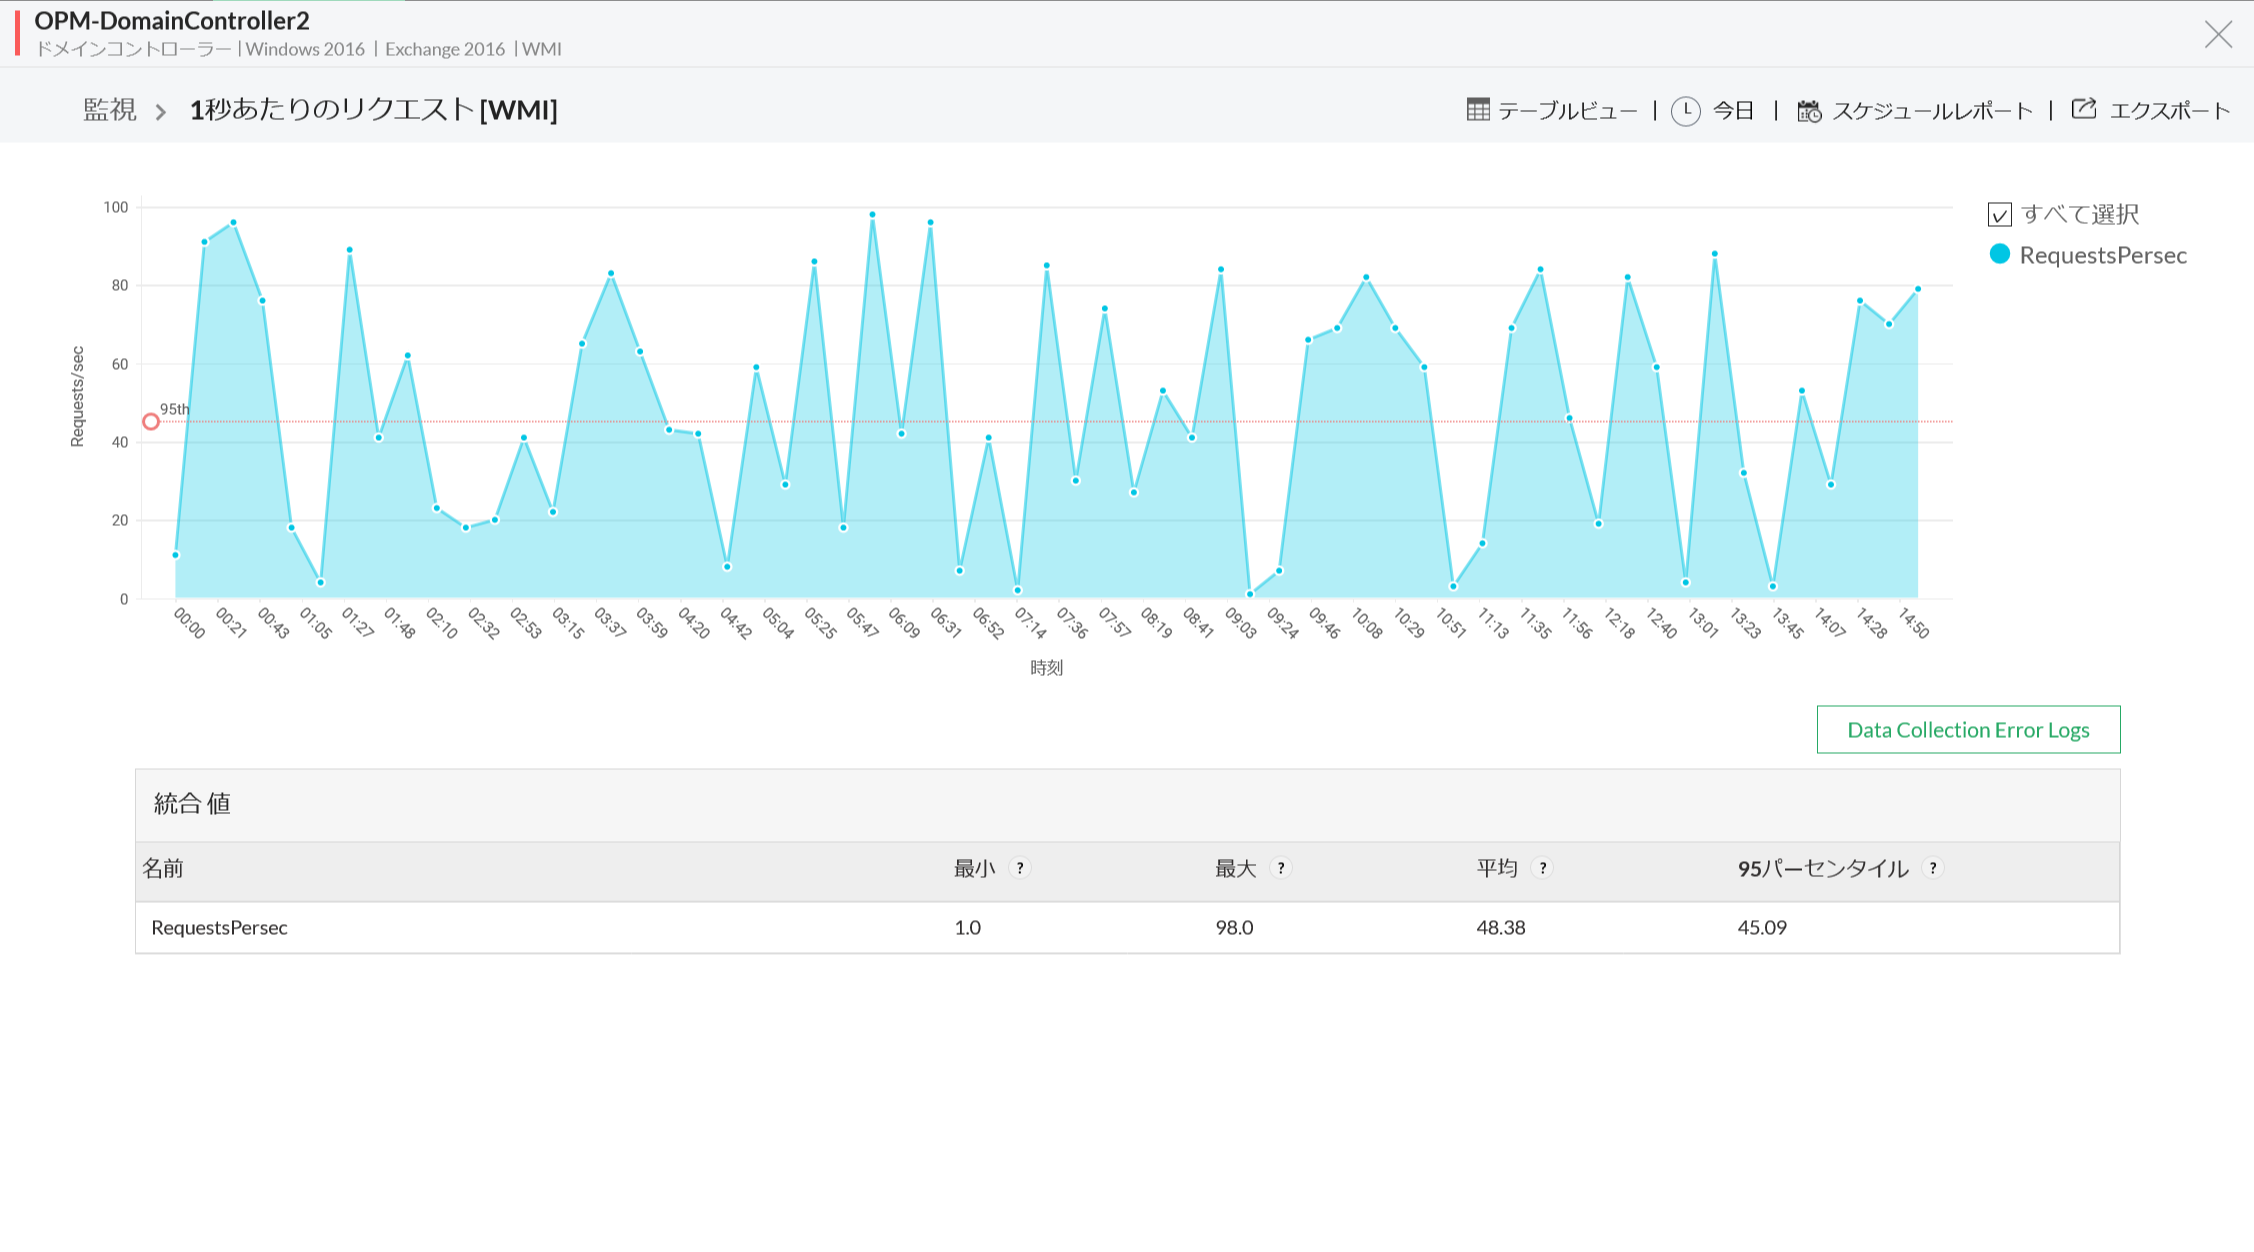Uncheck the すべて選択 checkbox
The width and height of the screenshot is (2254, 1252).
2000,215
